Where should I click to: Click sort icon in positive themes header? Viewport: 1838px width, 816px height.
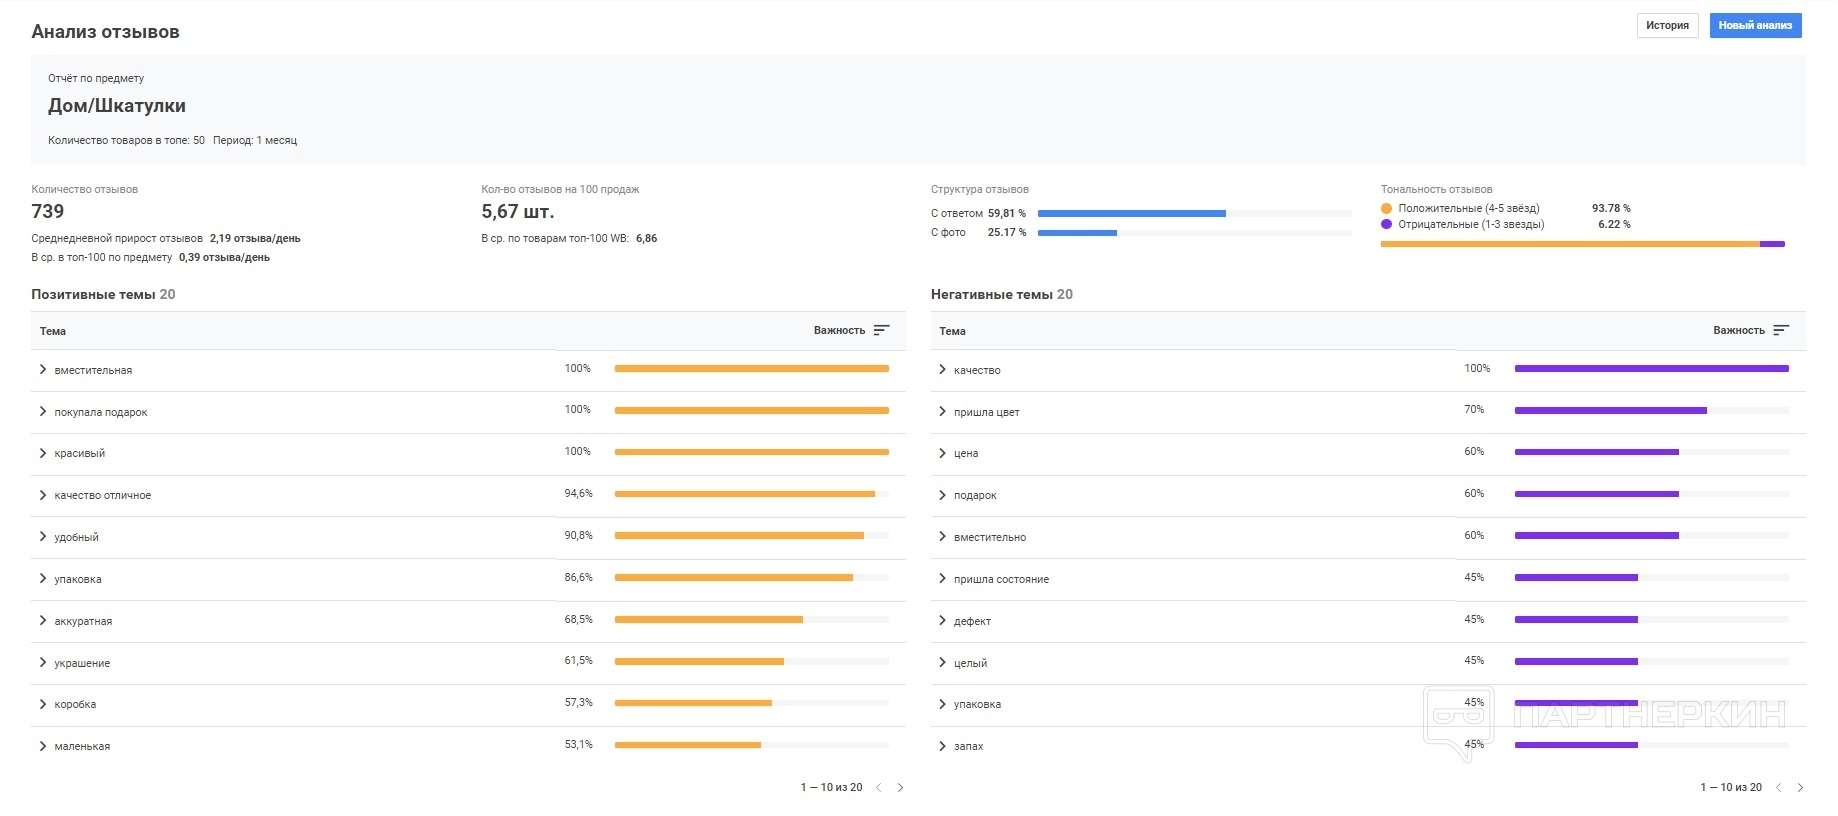[x=881, y=330]
